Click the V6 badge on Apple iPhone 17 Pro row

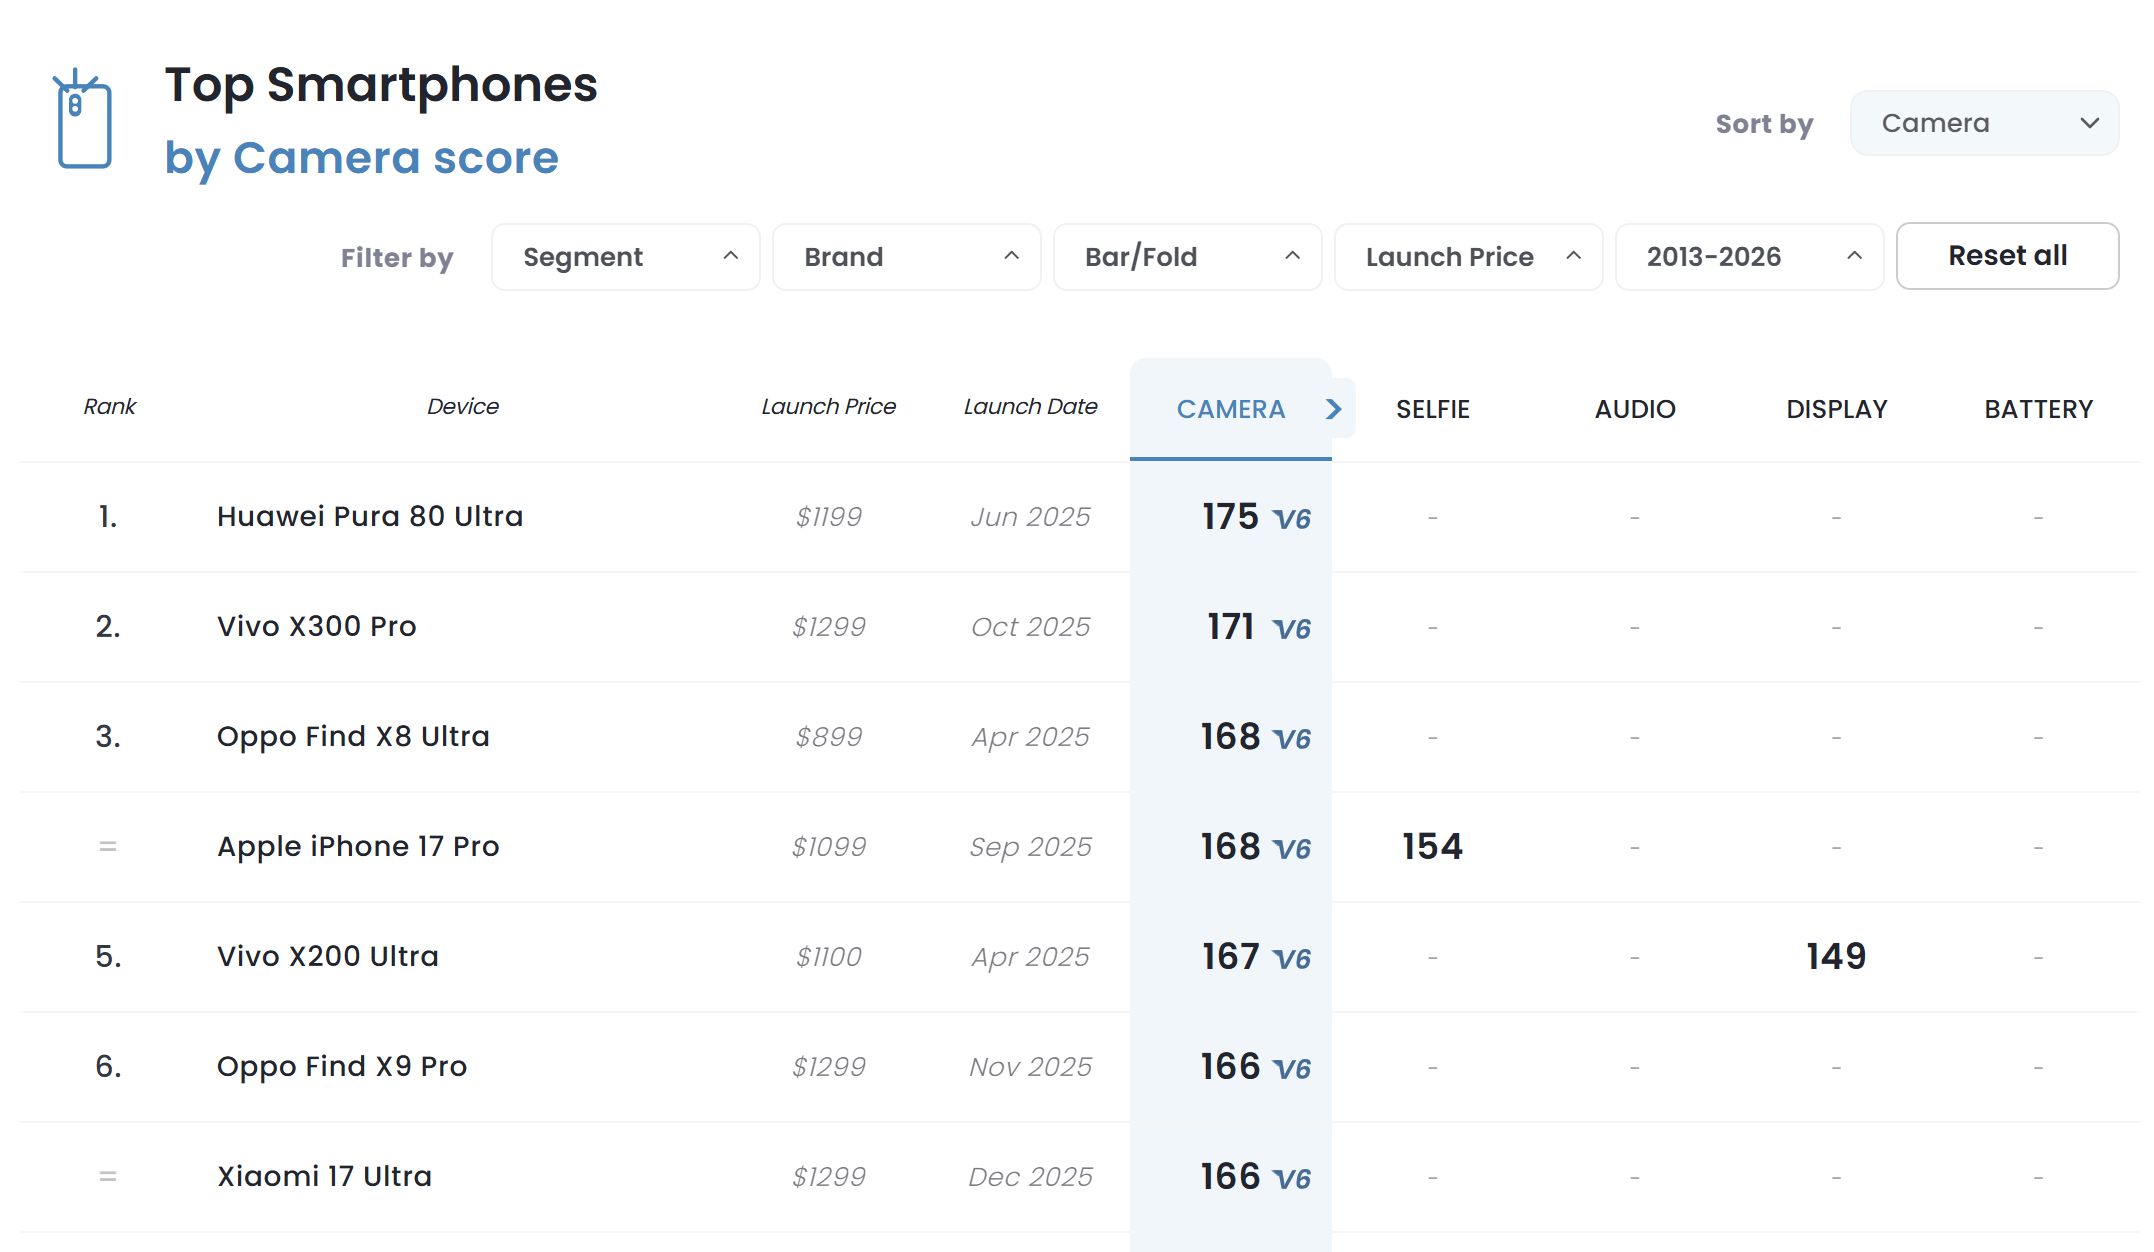pyautogui.click(x=1292, y=850)
